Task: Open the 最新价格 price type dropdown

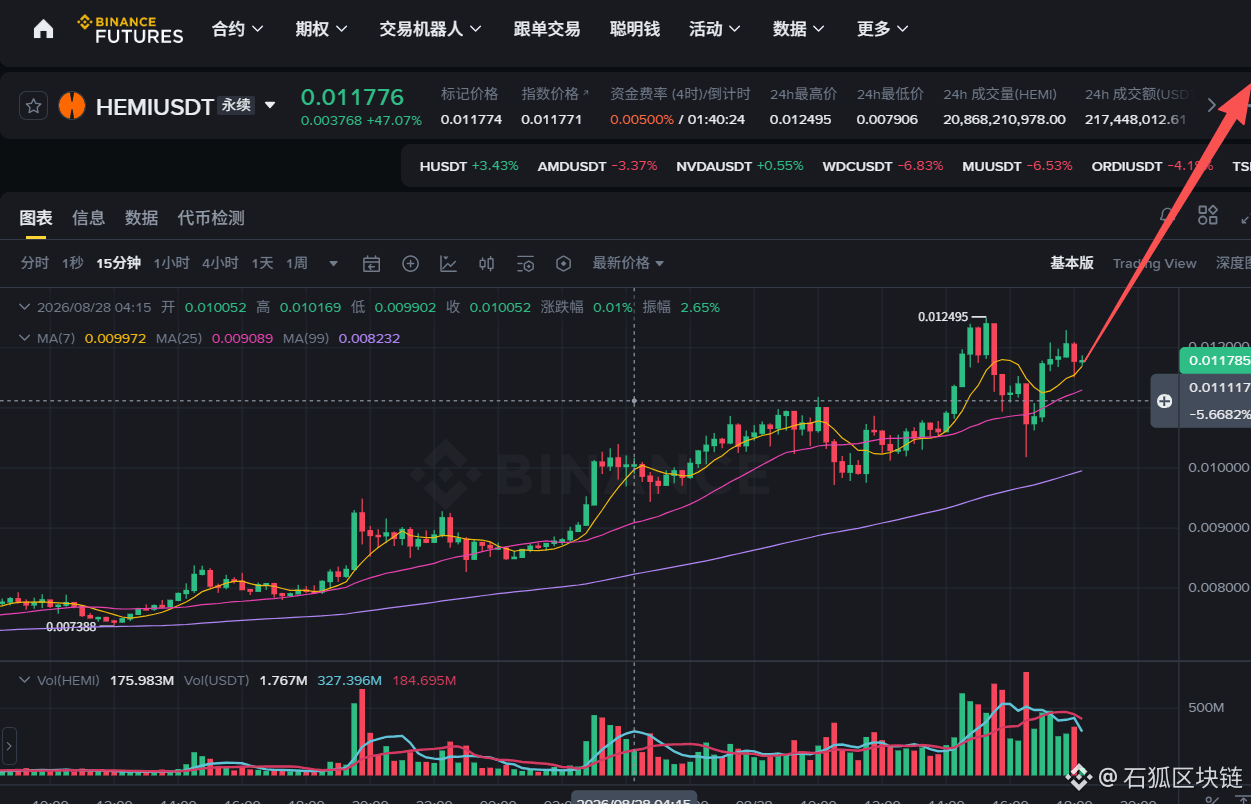Action: [629, 263]
